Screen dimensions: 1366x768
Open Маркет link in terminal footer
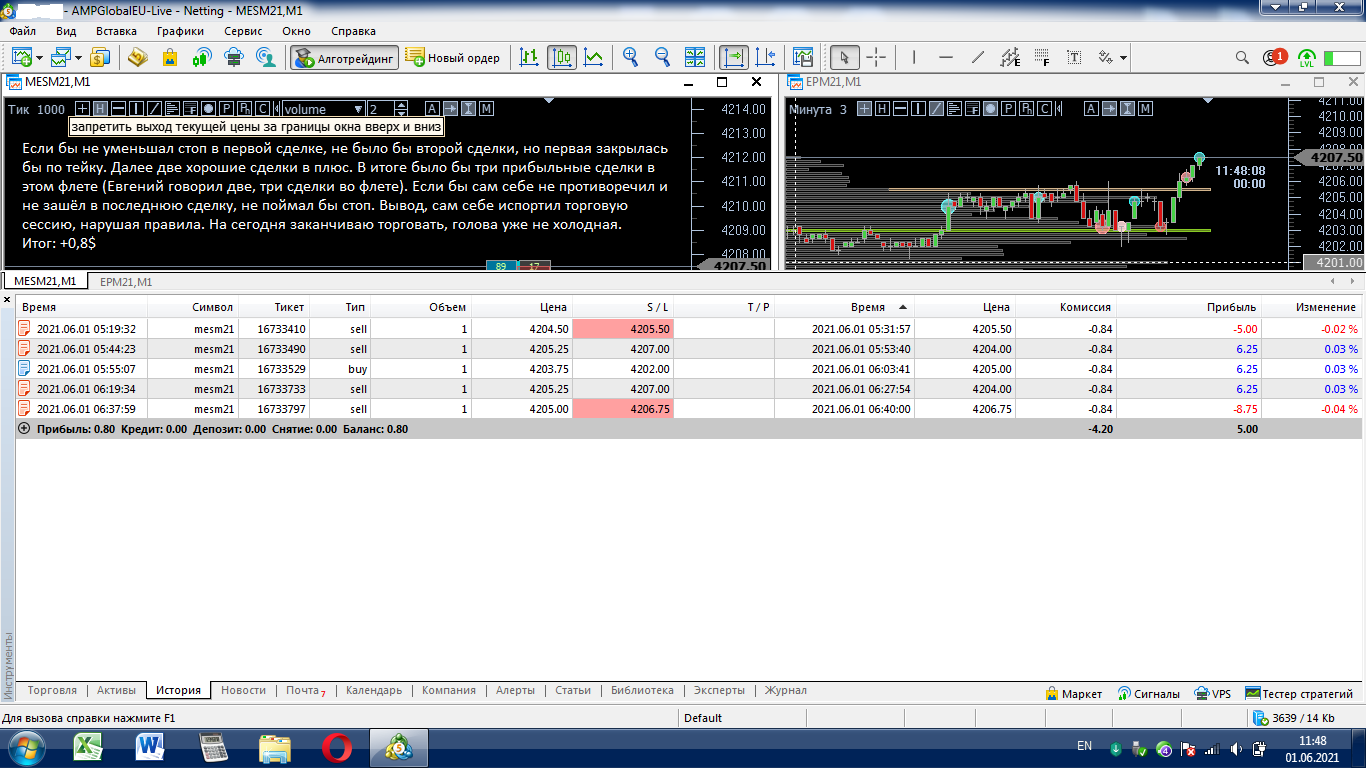[x=1074, y=693]
